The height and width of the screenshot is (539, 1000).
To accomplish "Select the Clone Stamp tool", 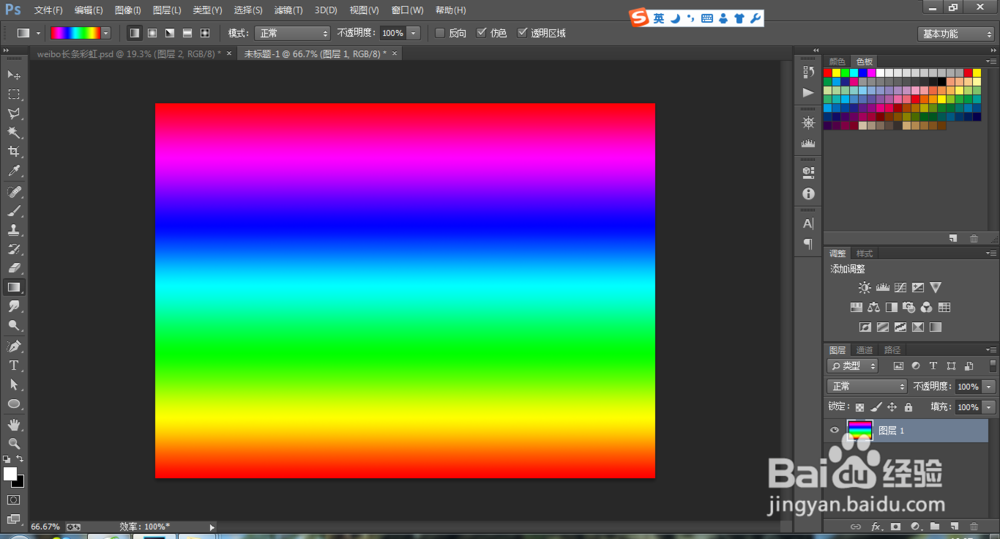I will (x=13, y=230).
